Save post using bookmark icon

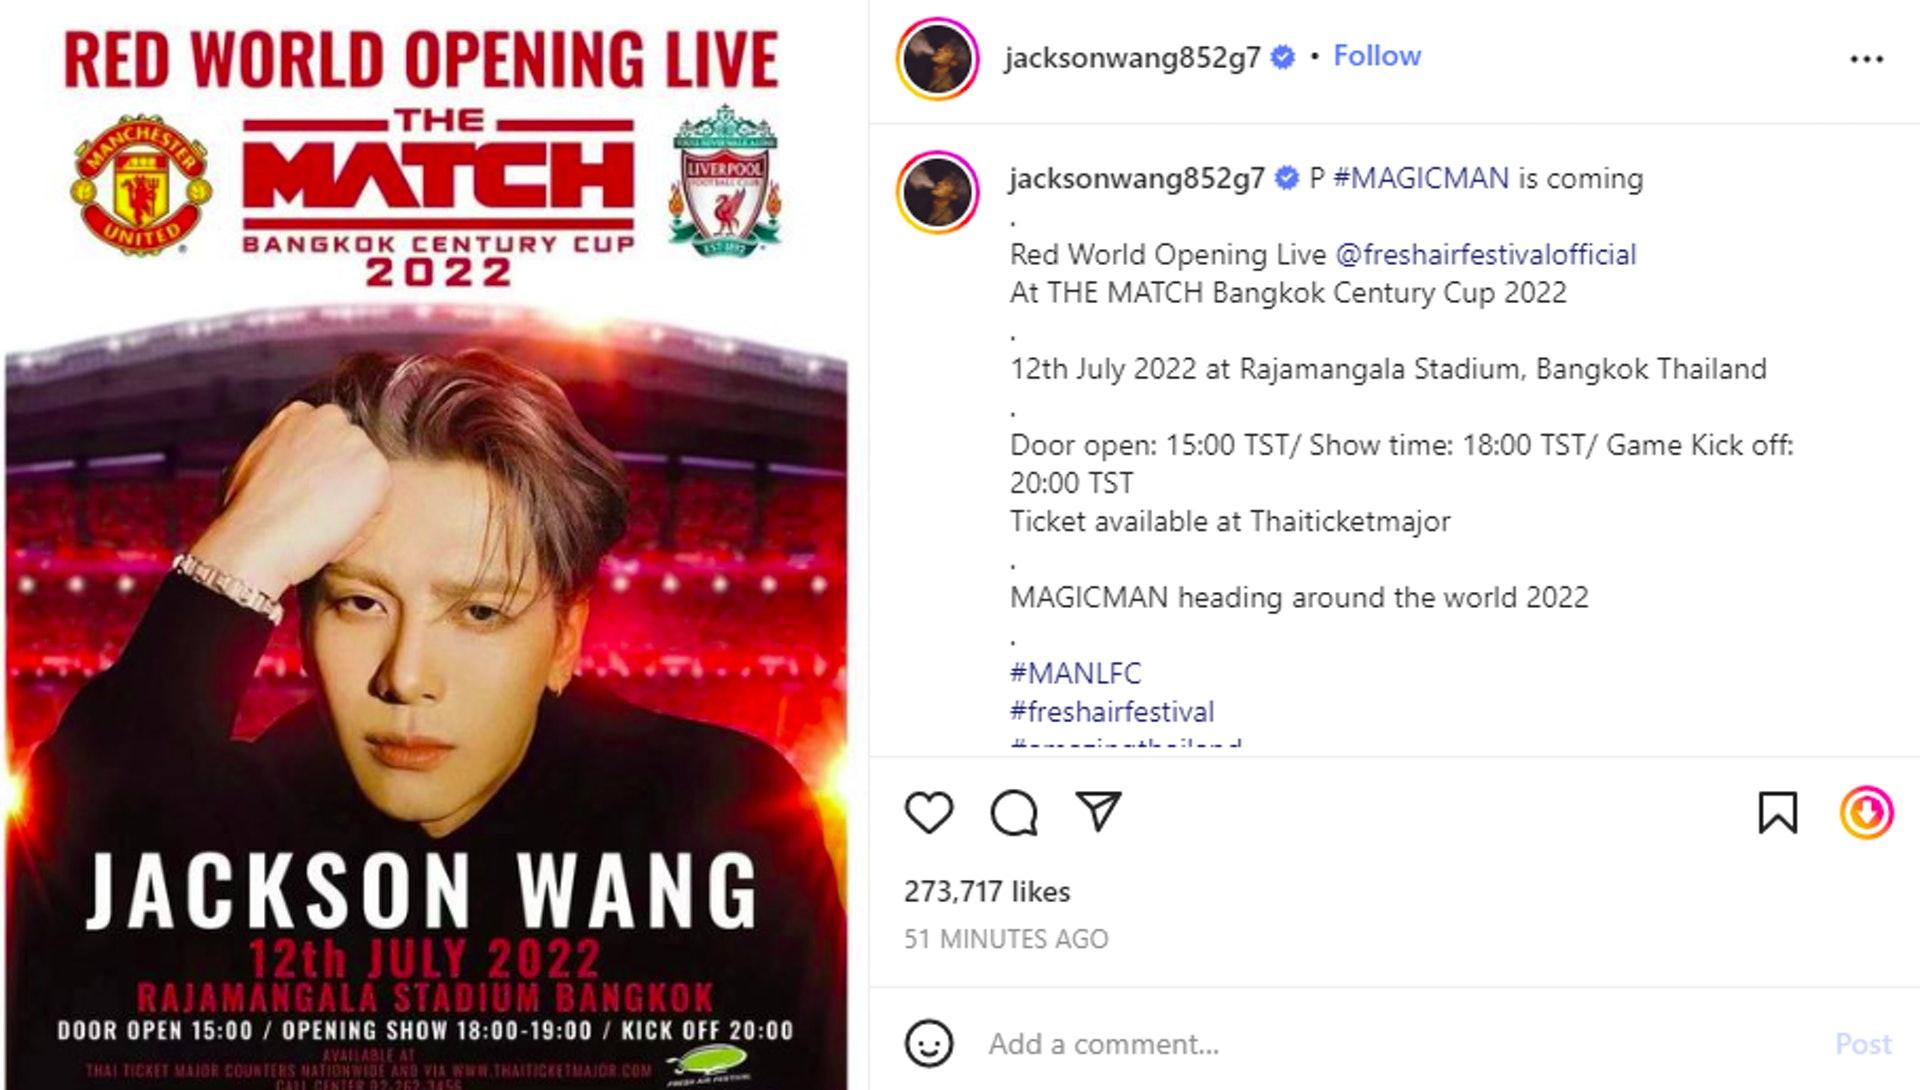click(1777, 812)
